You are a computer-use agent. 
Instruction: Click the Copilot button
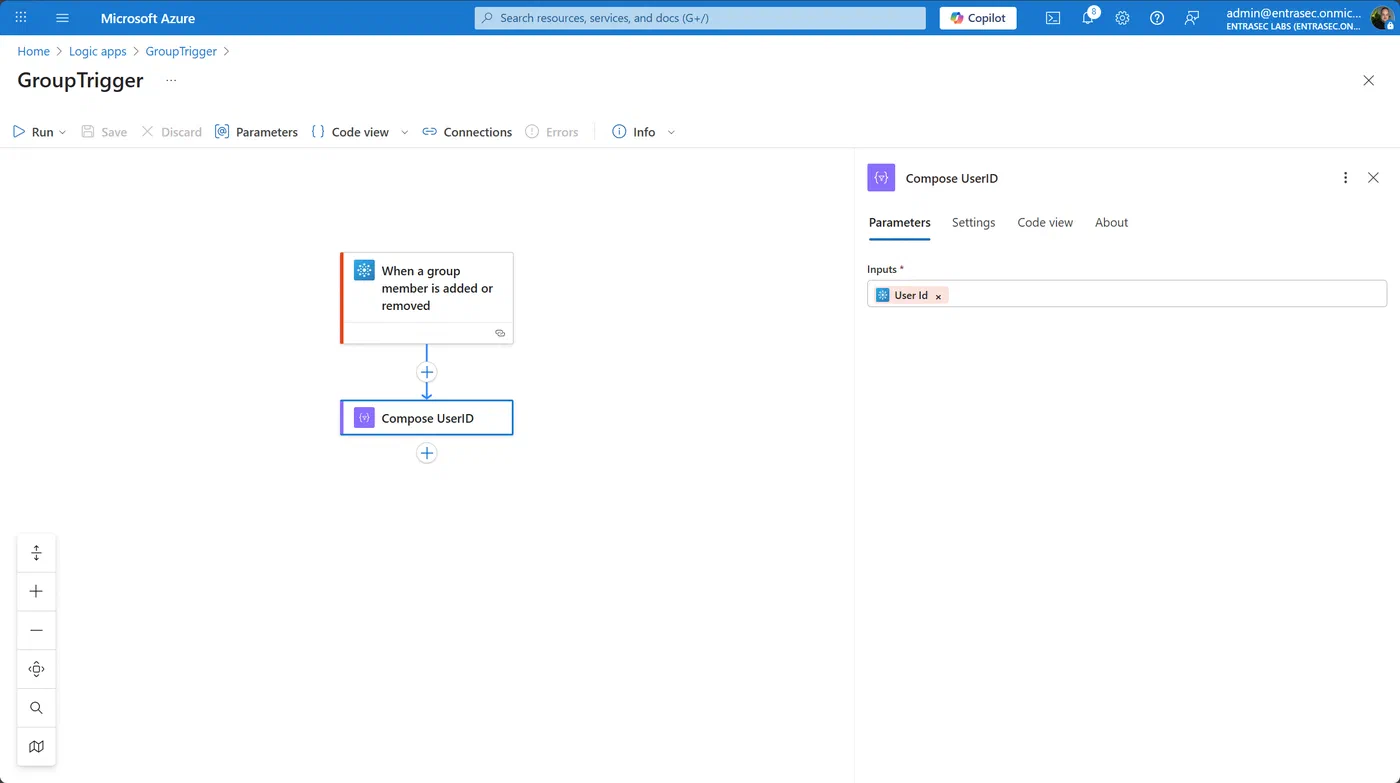point(978,18)
